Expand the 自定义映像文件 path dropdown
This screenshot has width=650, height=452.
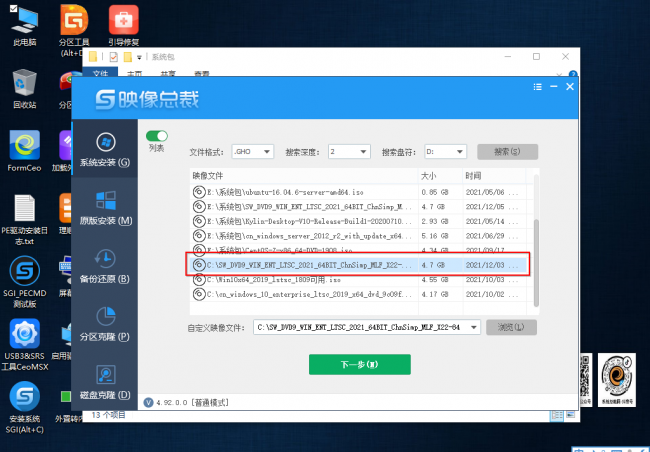click(473, 328)
